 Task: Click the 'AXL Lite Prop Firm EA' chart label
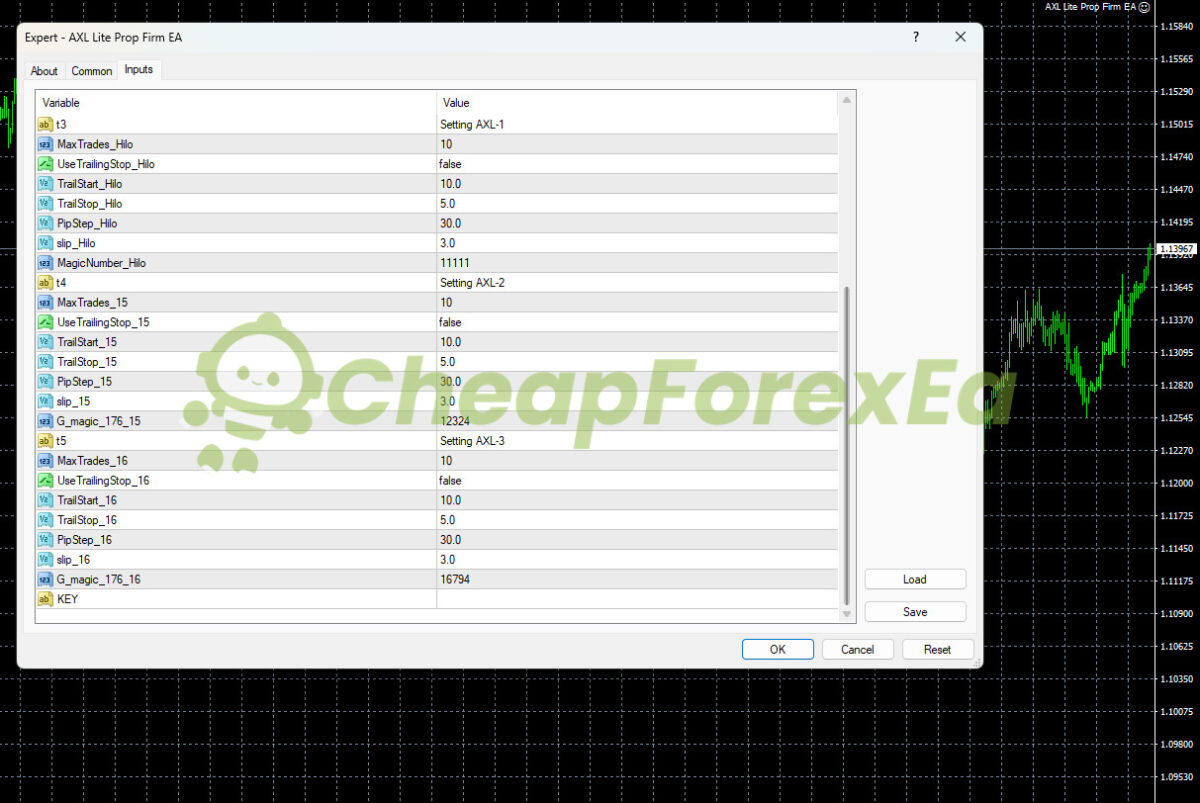1090,7
